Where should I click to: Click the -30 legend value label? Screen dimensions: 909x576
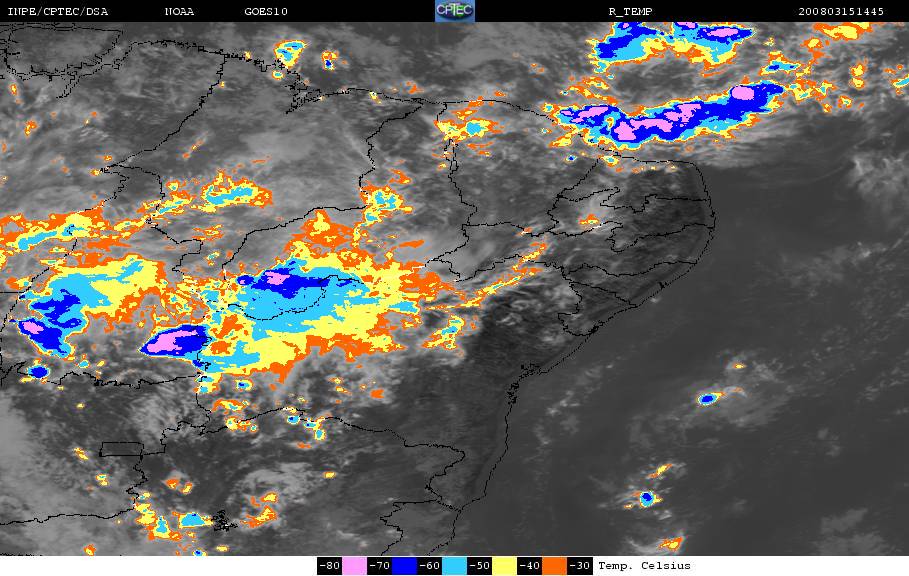pyautogui.click(x=580, y=566)
